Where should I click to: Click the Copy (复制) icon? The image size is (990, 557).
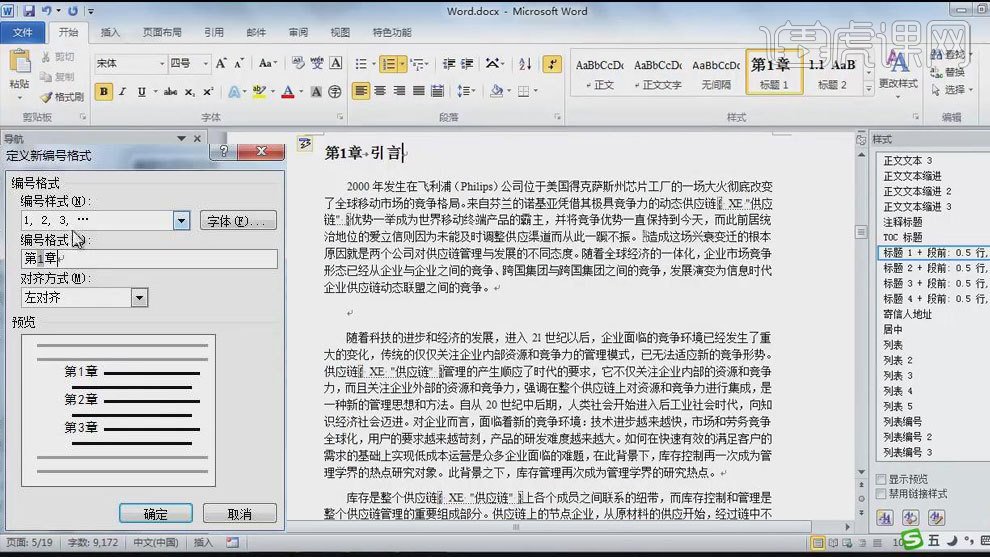coord(45,76)
